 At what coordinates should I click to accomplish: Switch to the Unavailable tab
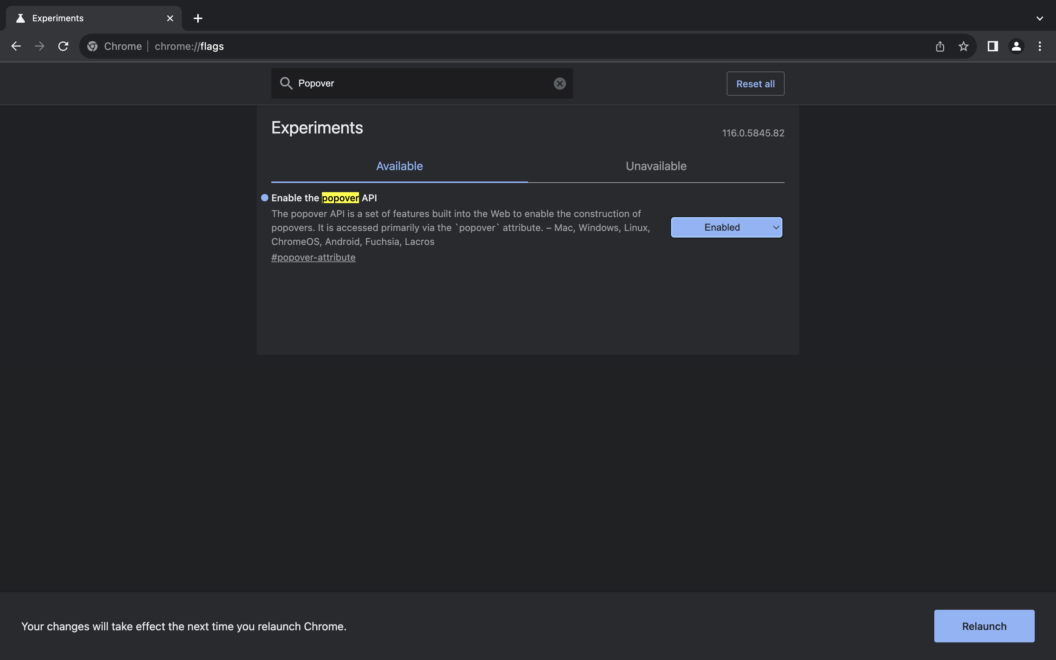click(x=656, y=166)
